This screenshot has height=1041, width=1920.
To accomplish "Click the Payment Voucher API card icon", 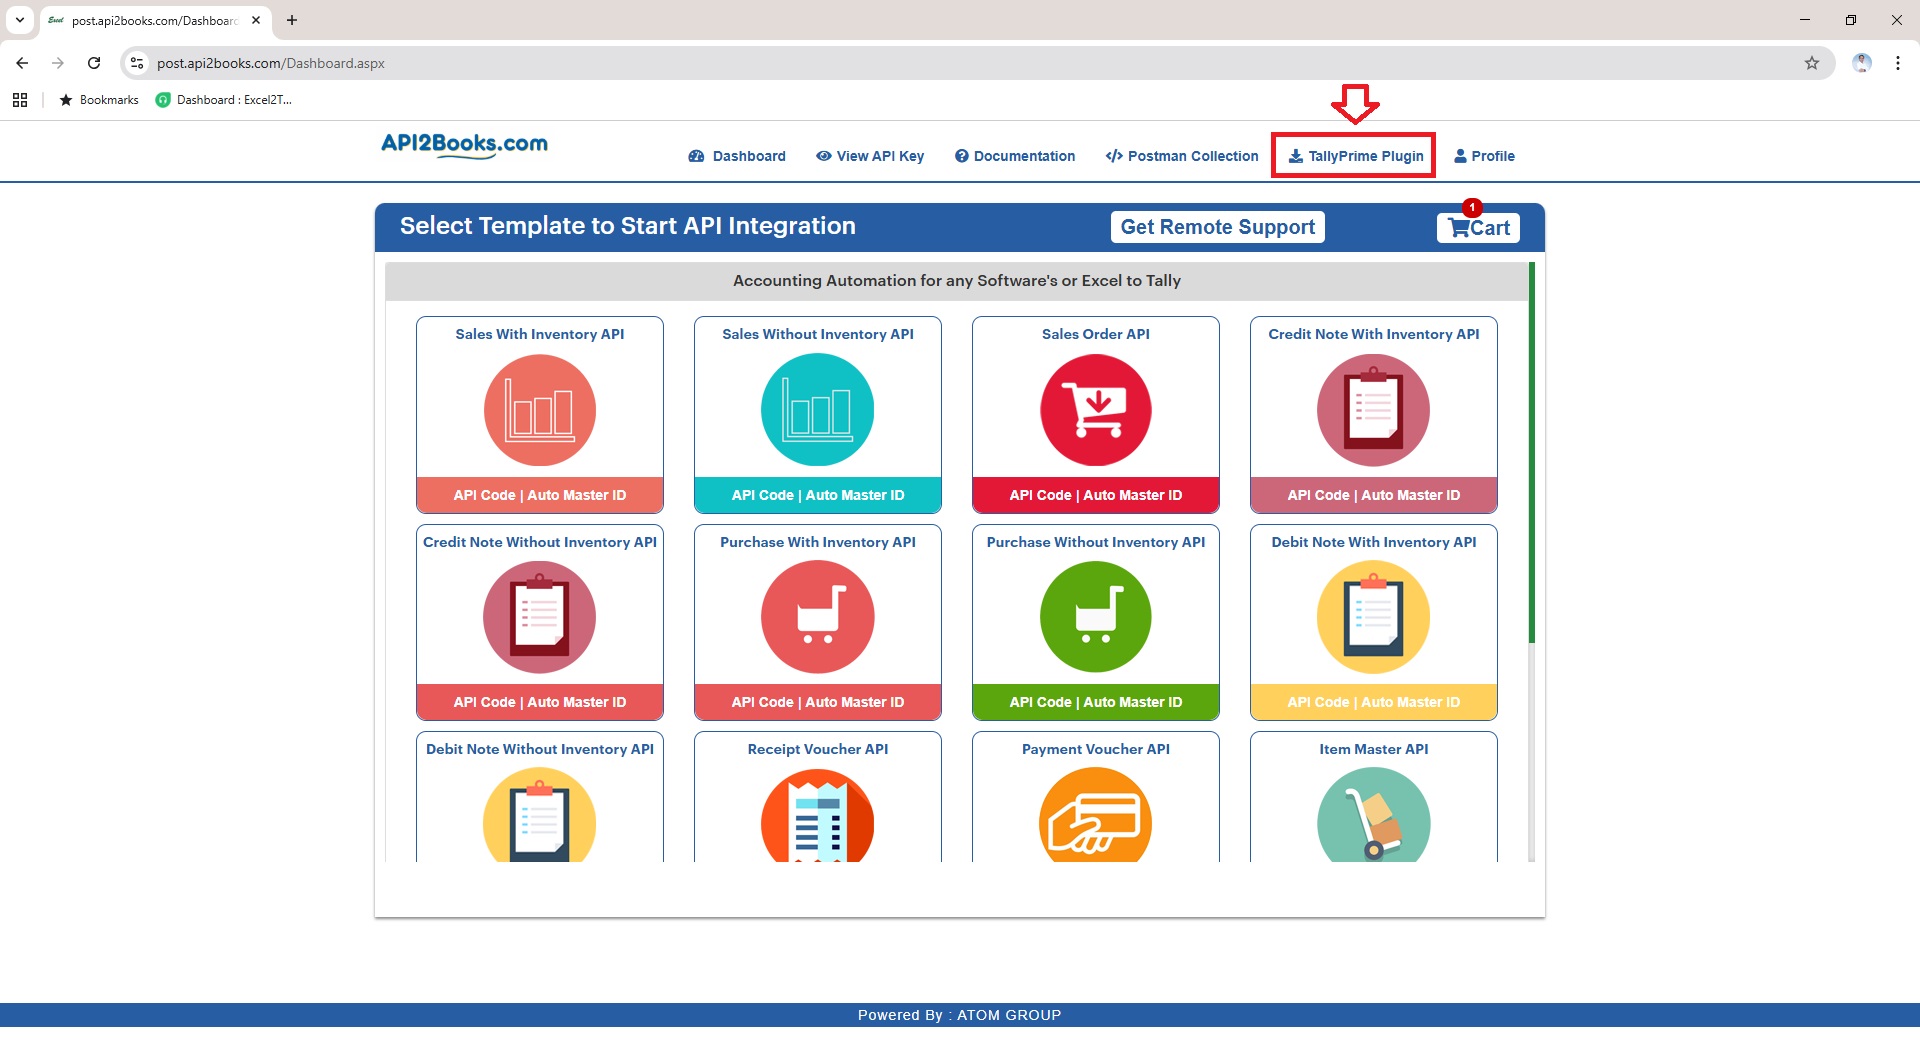I will click(1096, 815).
